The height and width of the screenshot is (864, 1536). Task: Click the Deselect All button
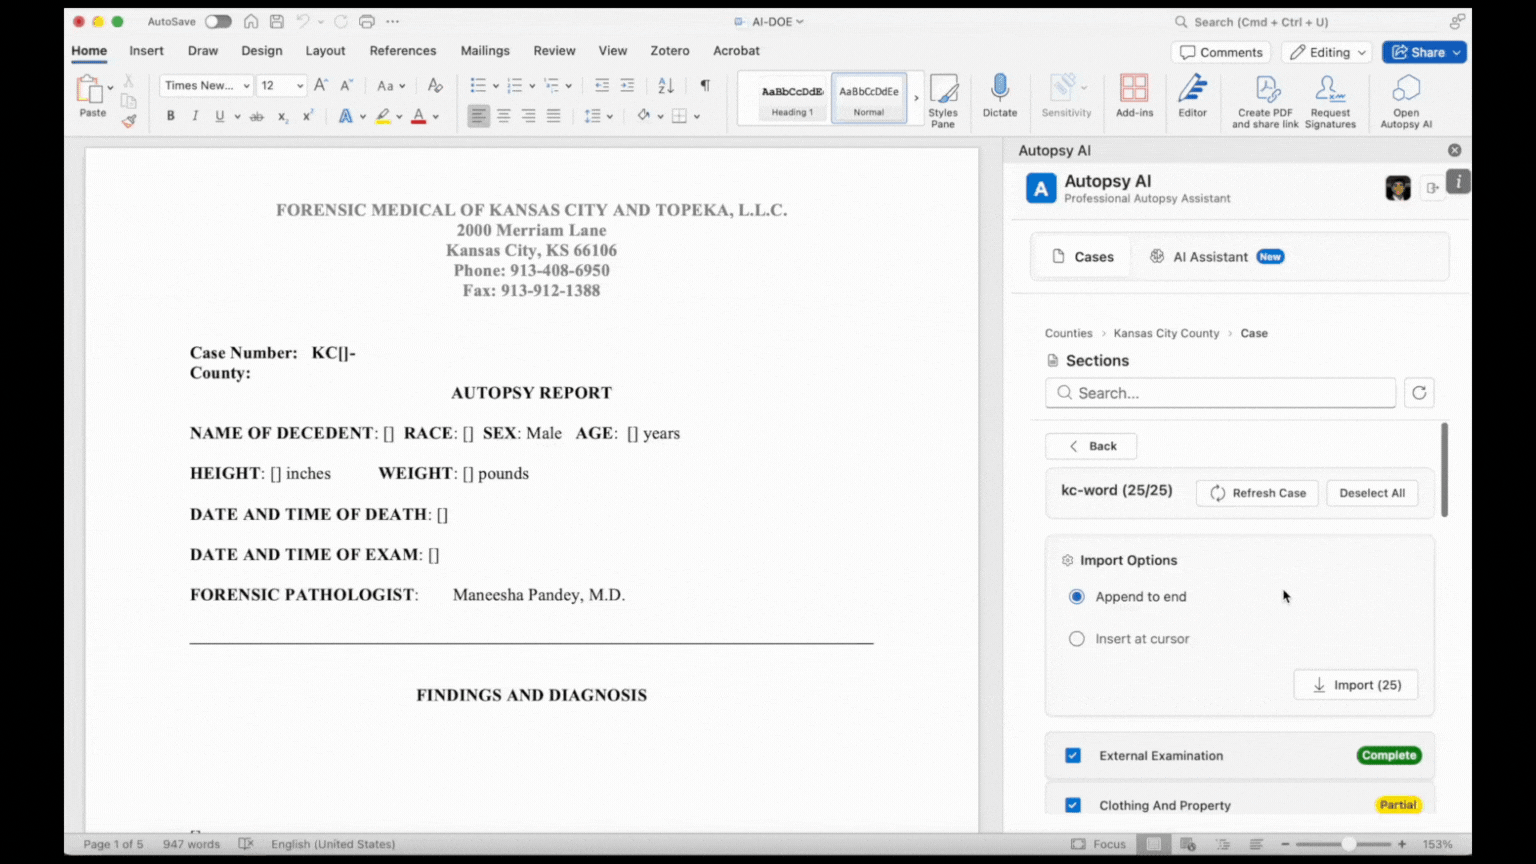click(x=1371, y=492)
